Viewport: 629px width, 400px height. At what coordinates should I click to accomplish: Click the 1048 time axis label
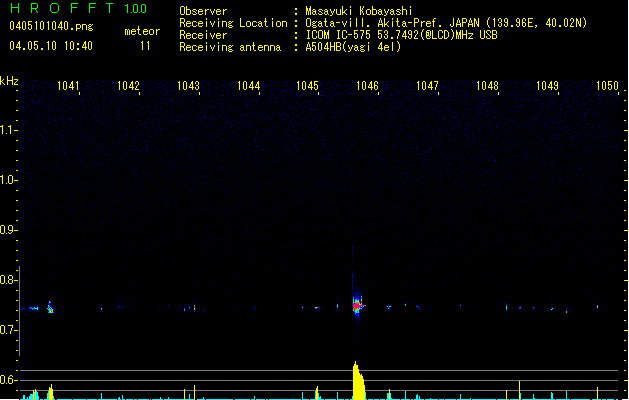[487, 86]
